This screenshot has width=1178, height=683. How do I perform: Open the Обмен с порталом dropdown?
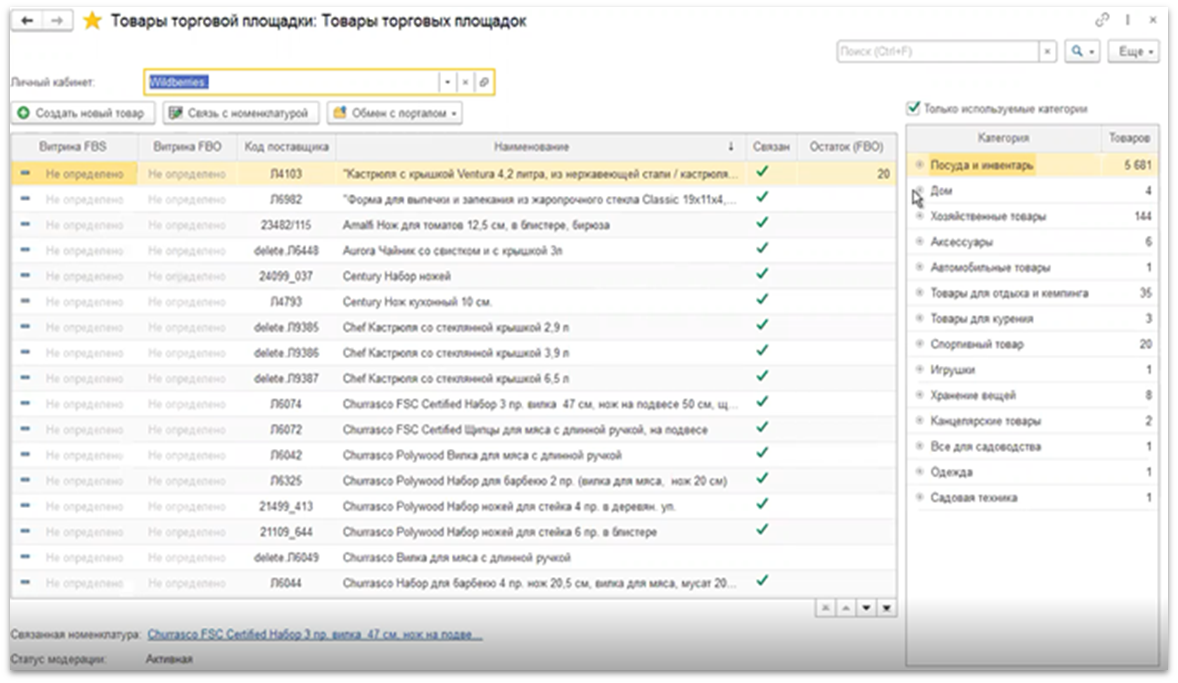click(394, 113)
